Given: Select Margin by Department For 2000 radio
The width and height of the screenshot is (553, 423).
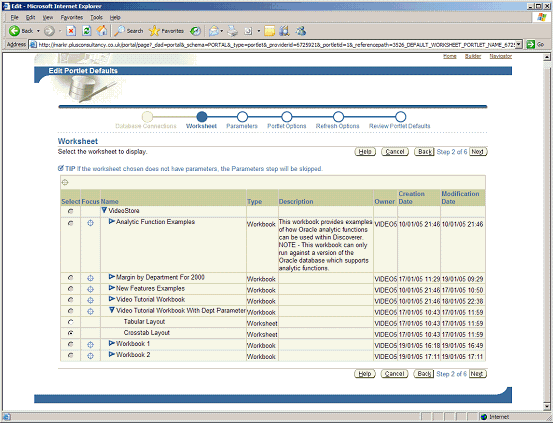Looking at the screenshot, I should tap(71, 278).
